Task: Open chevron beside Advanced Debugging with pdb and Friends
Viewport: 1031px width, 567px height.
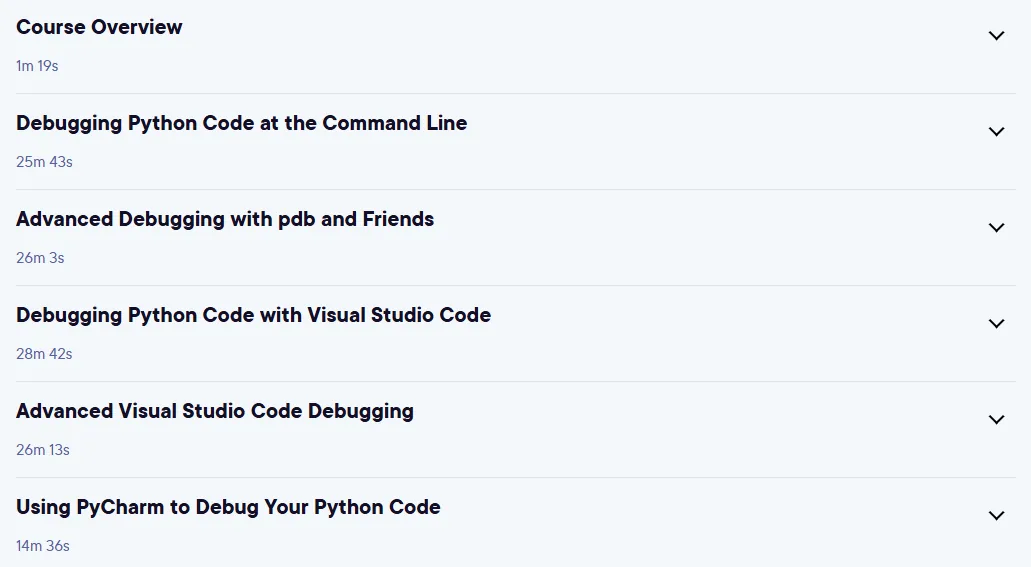Action: (997, 228)
